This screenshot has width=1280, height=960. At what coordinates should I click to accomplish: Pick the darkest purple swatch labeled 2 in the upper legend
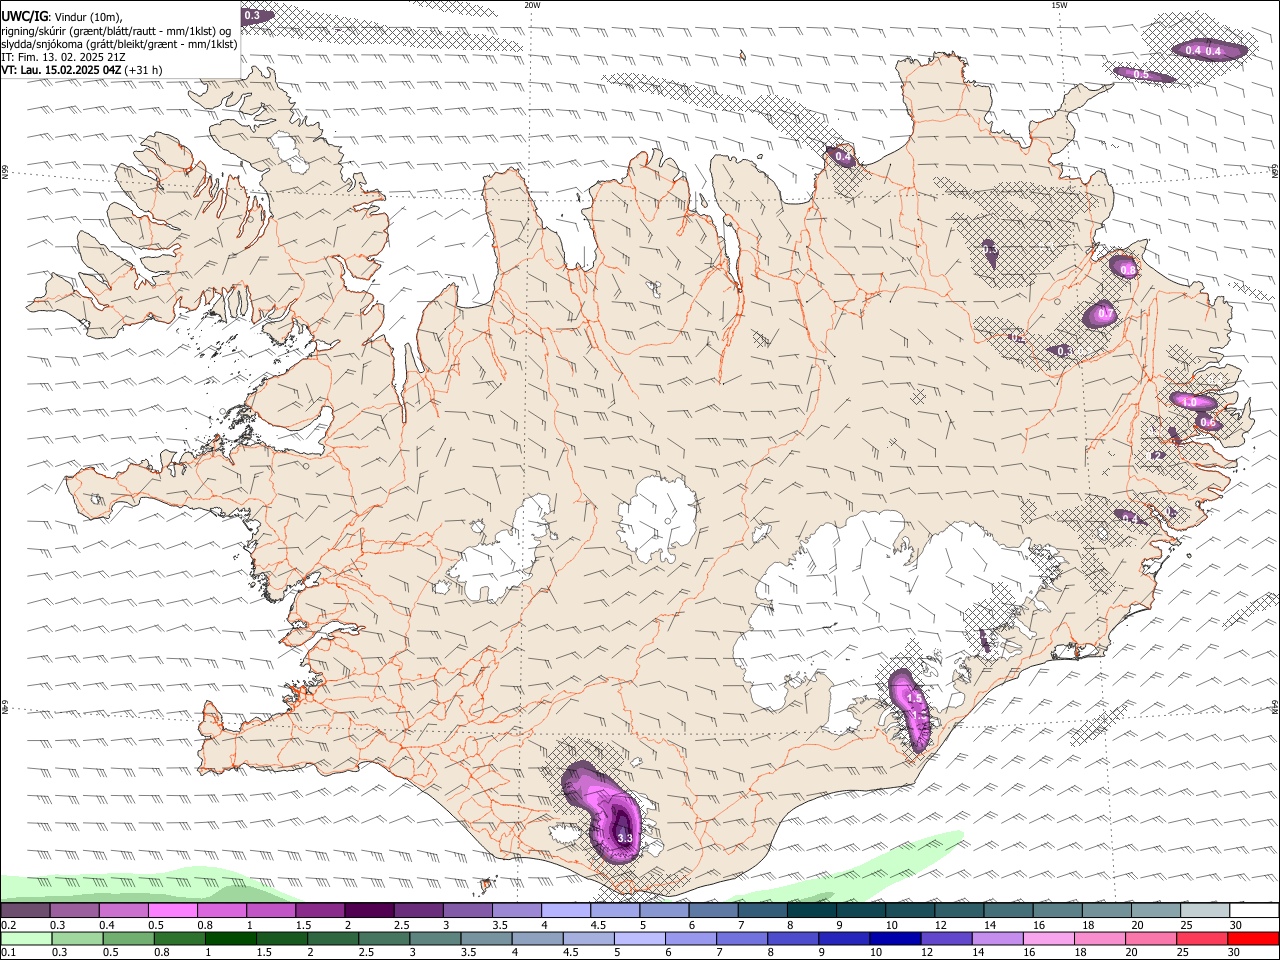[x=369, y=911]
